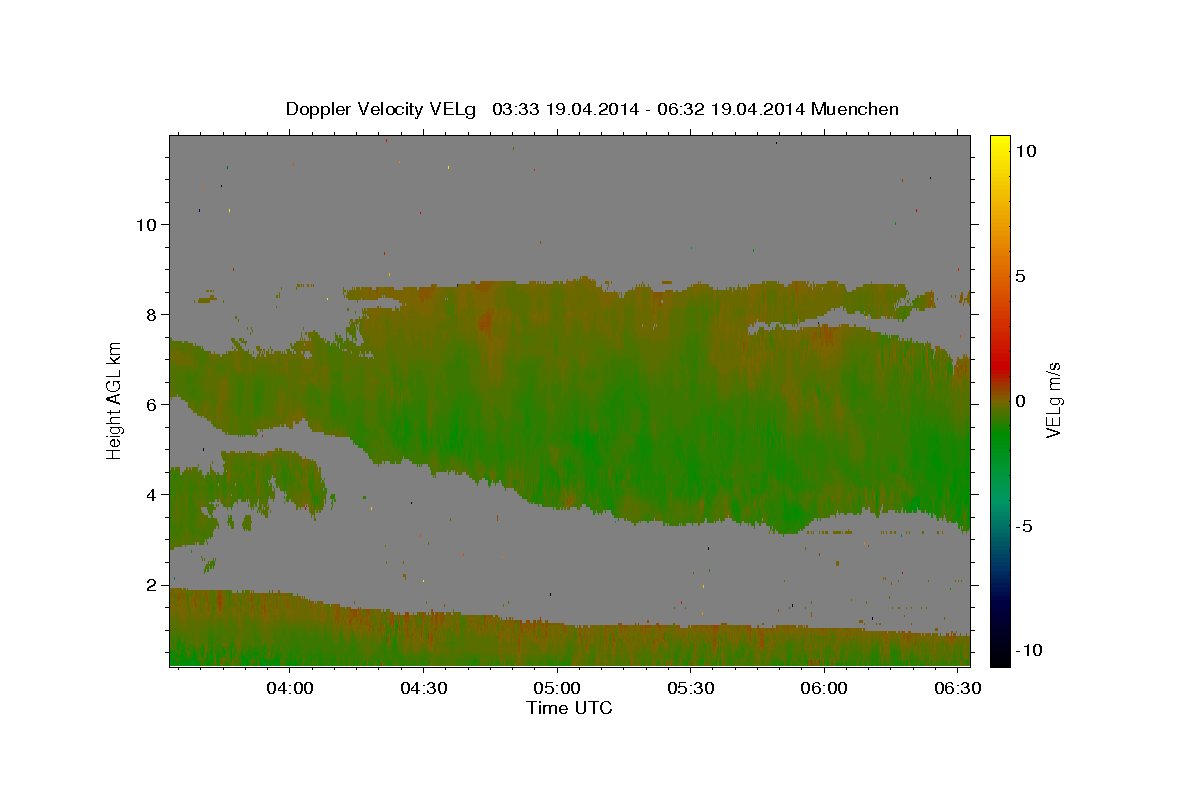Click the "04:30" time tick label
The image size is (1200, 800).
(x=424, y=689)
